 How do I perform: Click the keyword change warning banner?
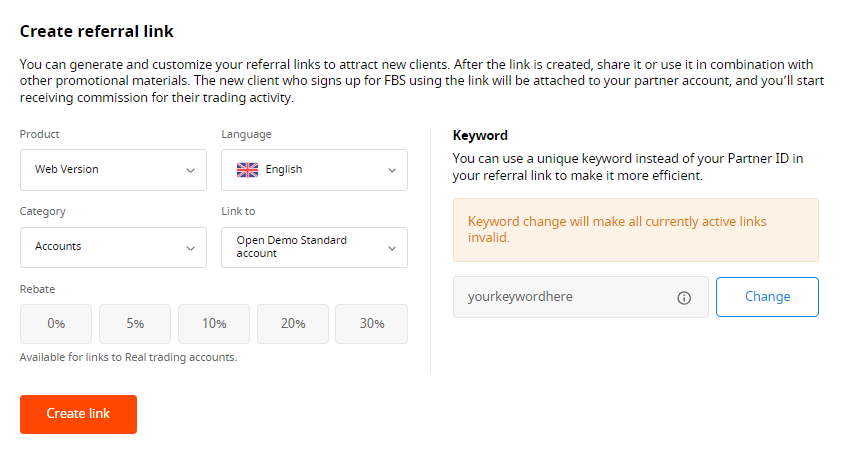click(635, 230)
